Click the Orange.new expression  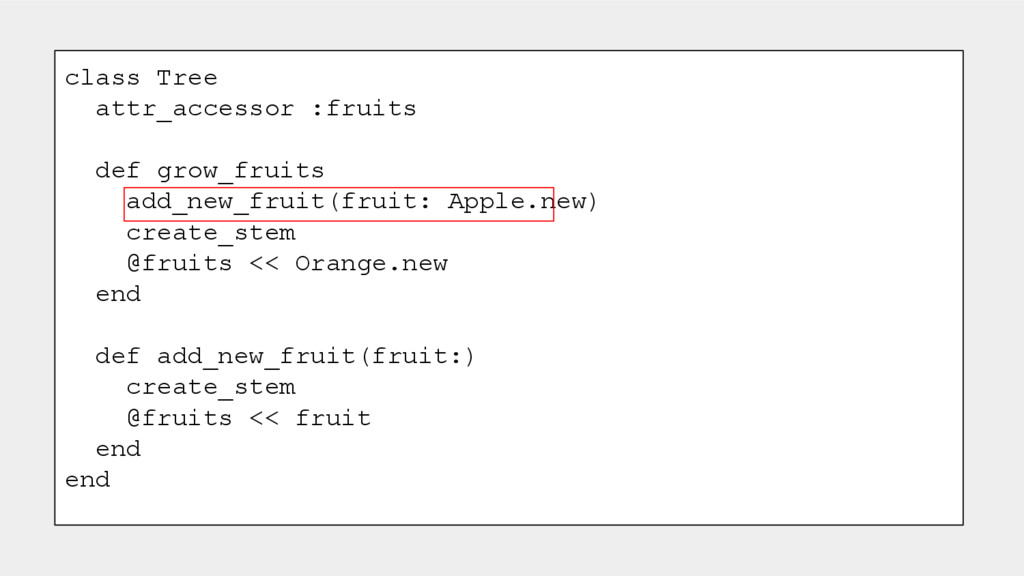371,264
